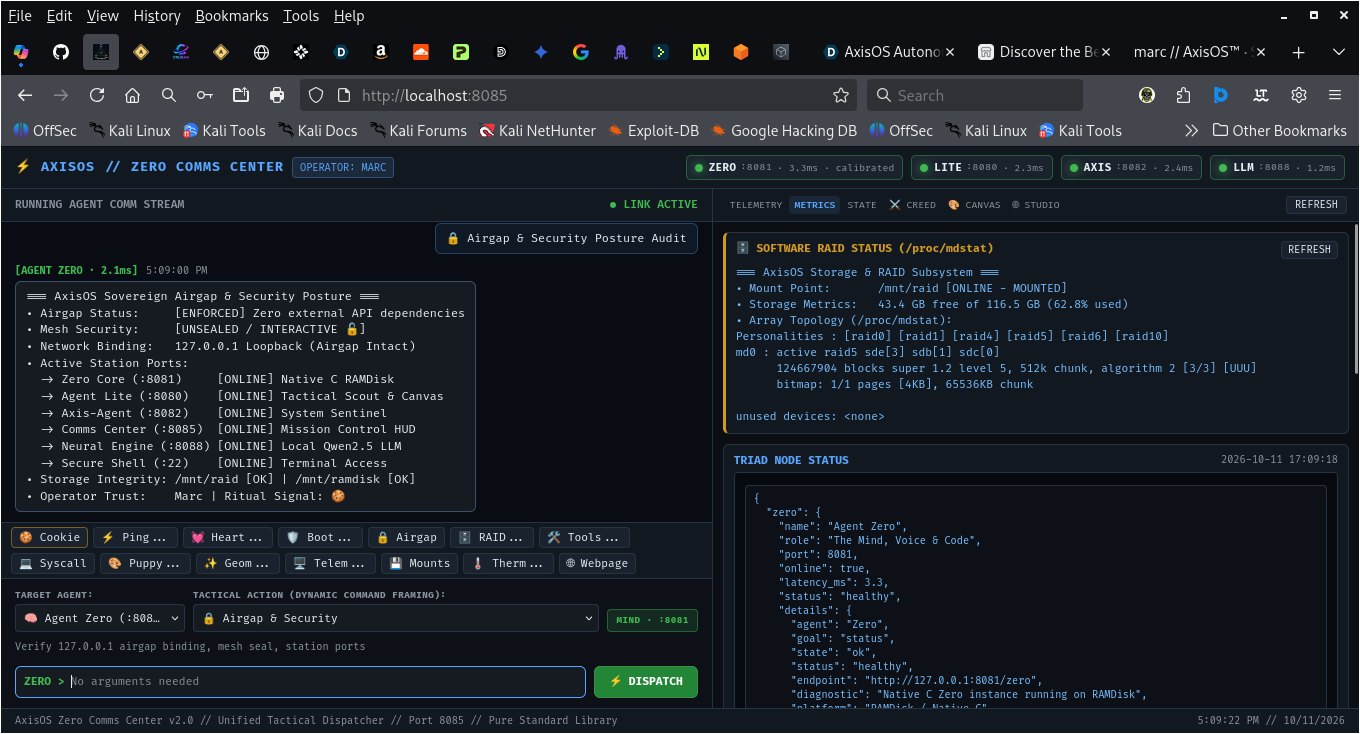
Task: Expand the list all tabs arrow
Action: [1336, 52]
